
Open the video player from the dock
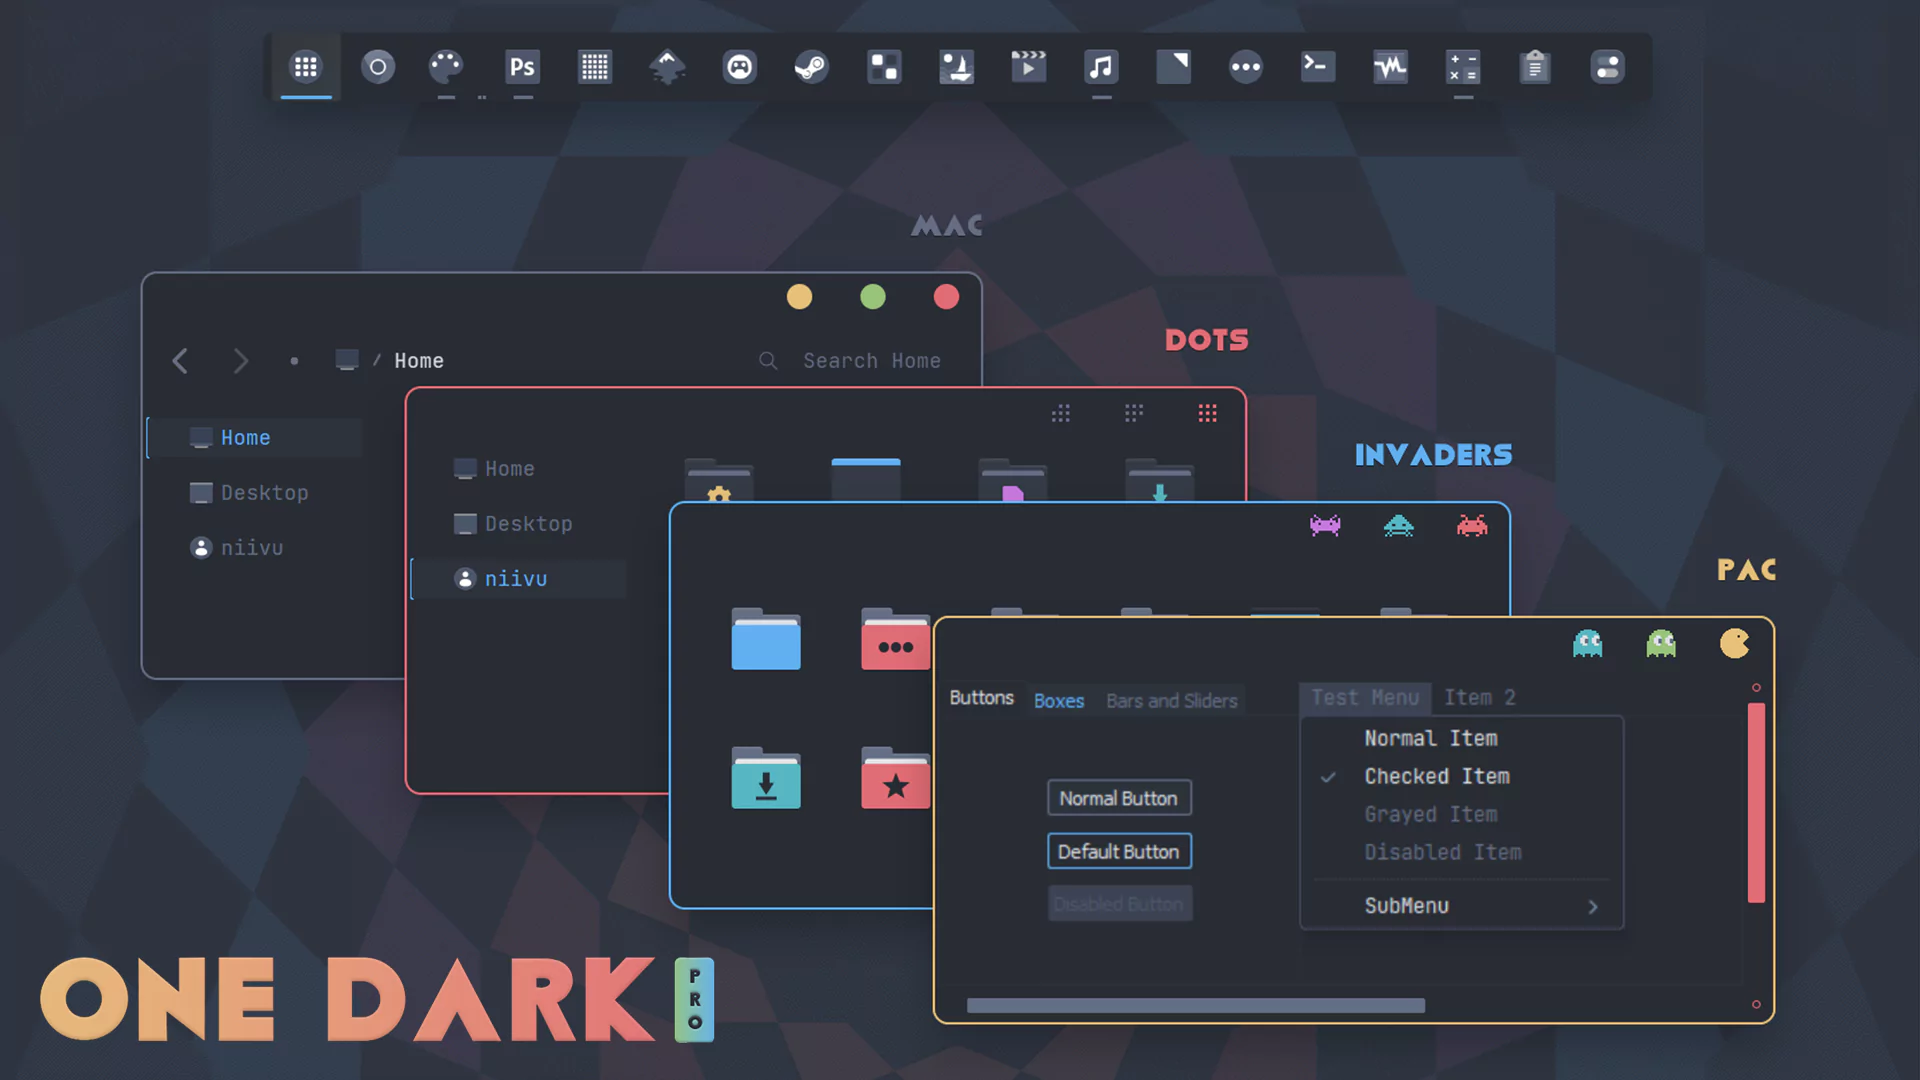[1028, 66]
